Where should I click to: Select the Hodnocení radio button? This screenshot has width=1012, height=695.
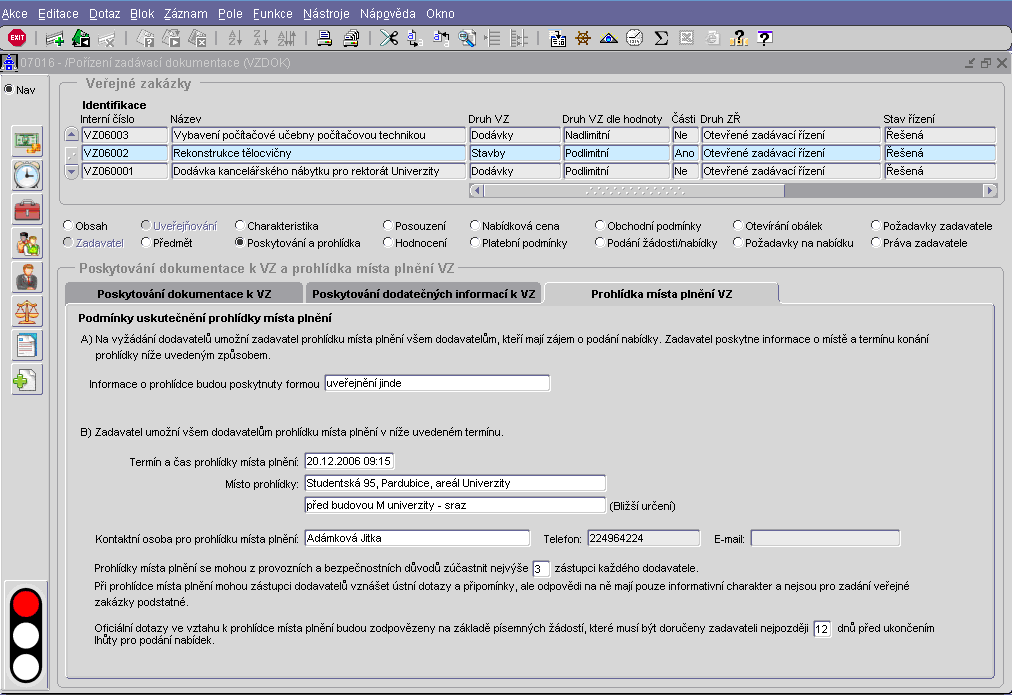click(x=388, y=243)
